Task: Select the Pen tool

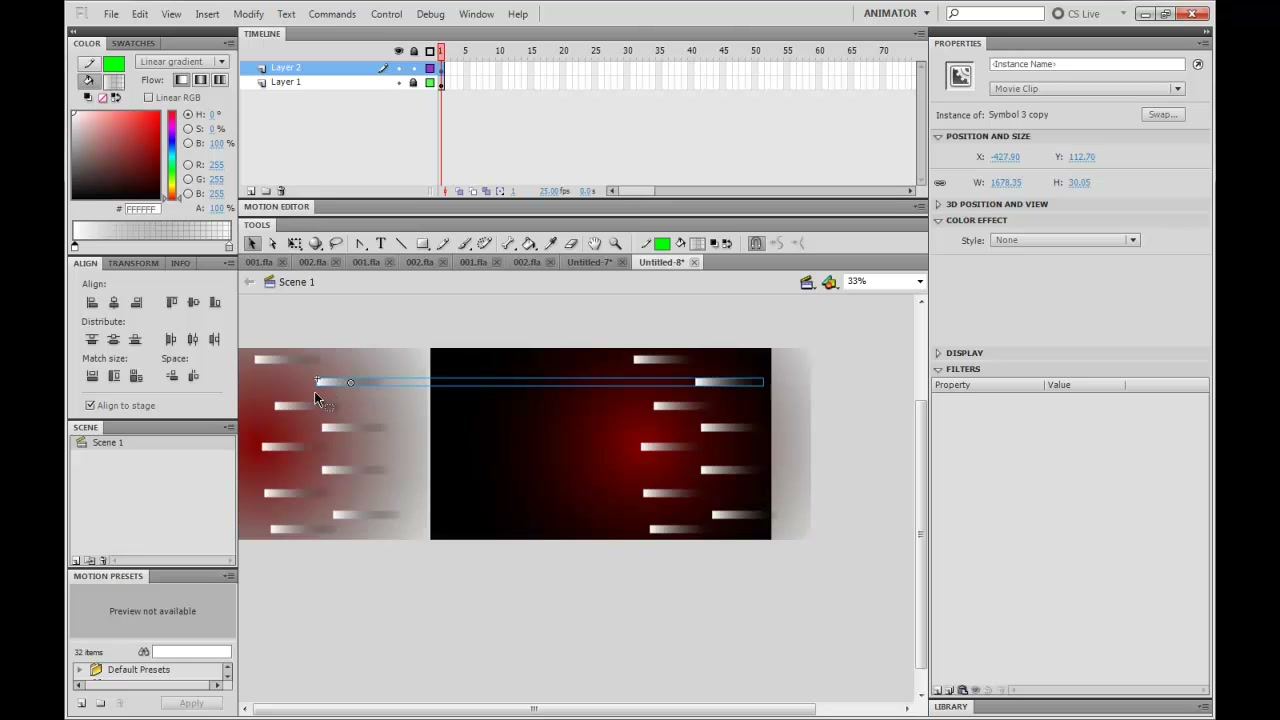Action: coord(360,243)
